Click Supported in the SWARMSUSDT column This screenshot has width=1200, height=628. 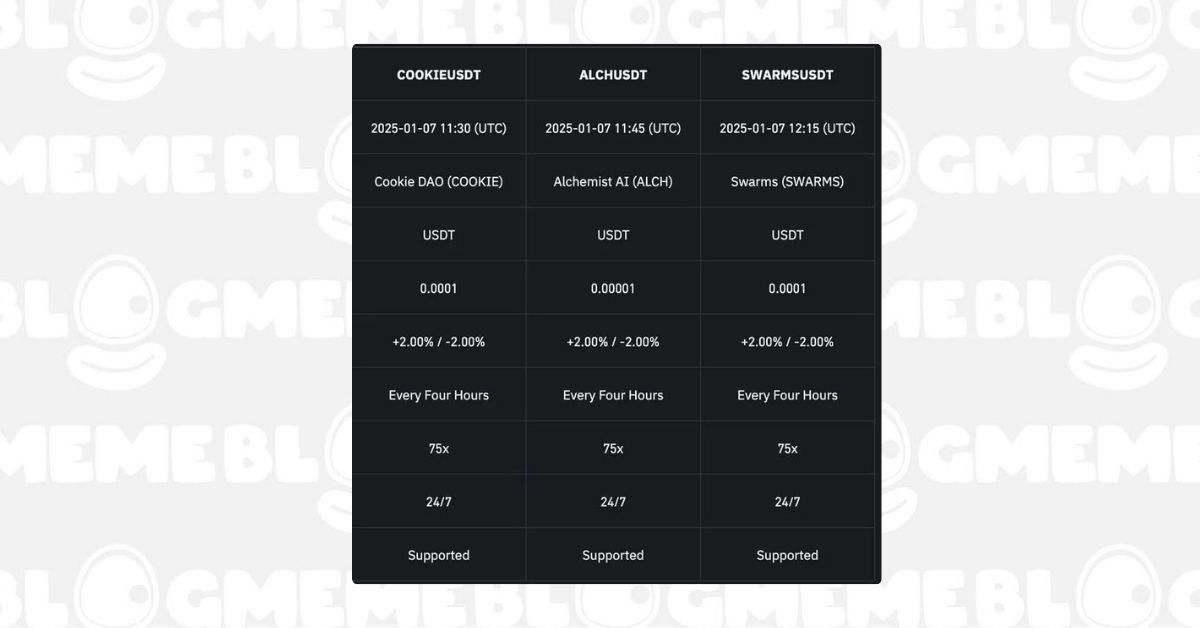coord(787,555)
